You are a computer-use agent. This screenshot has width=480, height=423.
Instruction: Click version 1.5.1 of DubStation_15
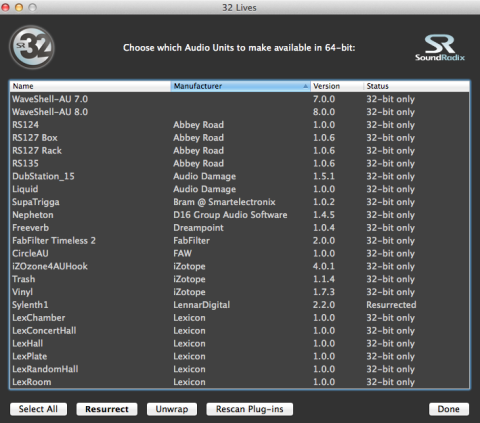click(x=324, y=176)
